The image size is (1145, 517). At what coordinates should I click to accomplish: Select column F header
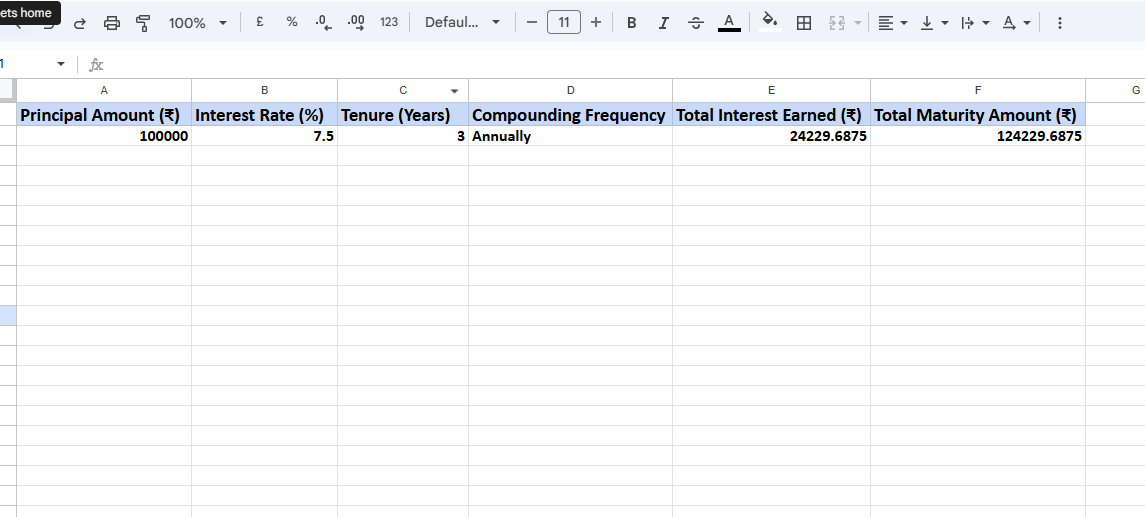pos(978,91)
